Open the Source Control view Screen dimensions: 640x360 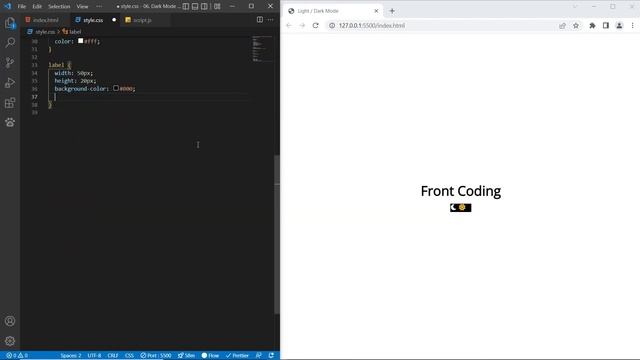10,62
